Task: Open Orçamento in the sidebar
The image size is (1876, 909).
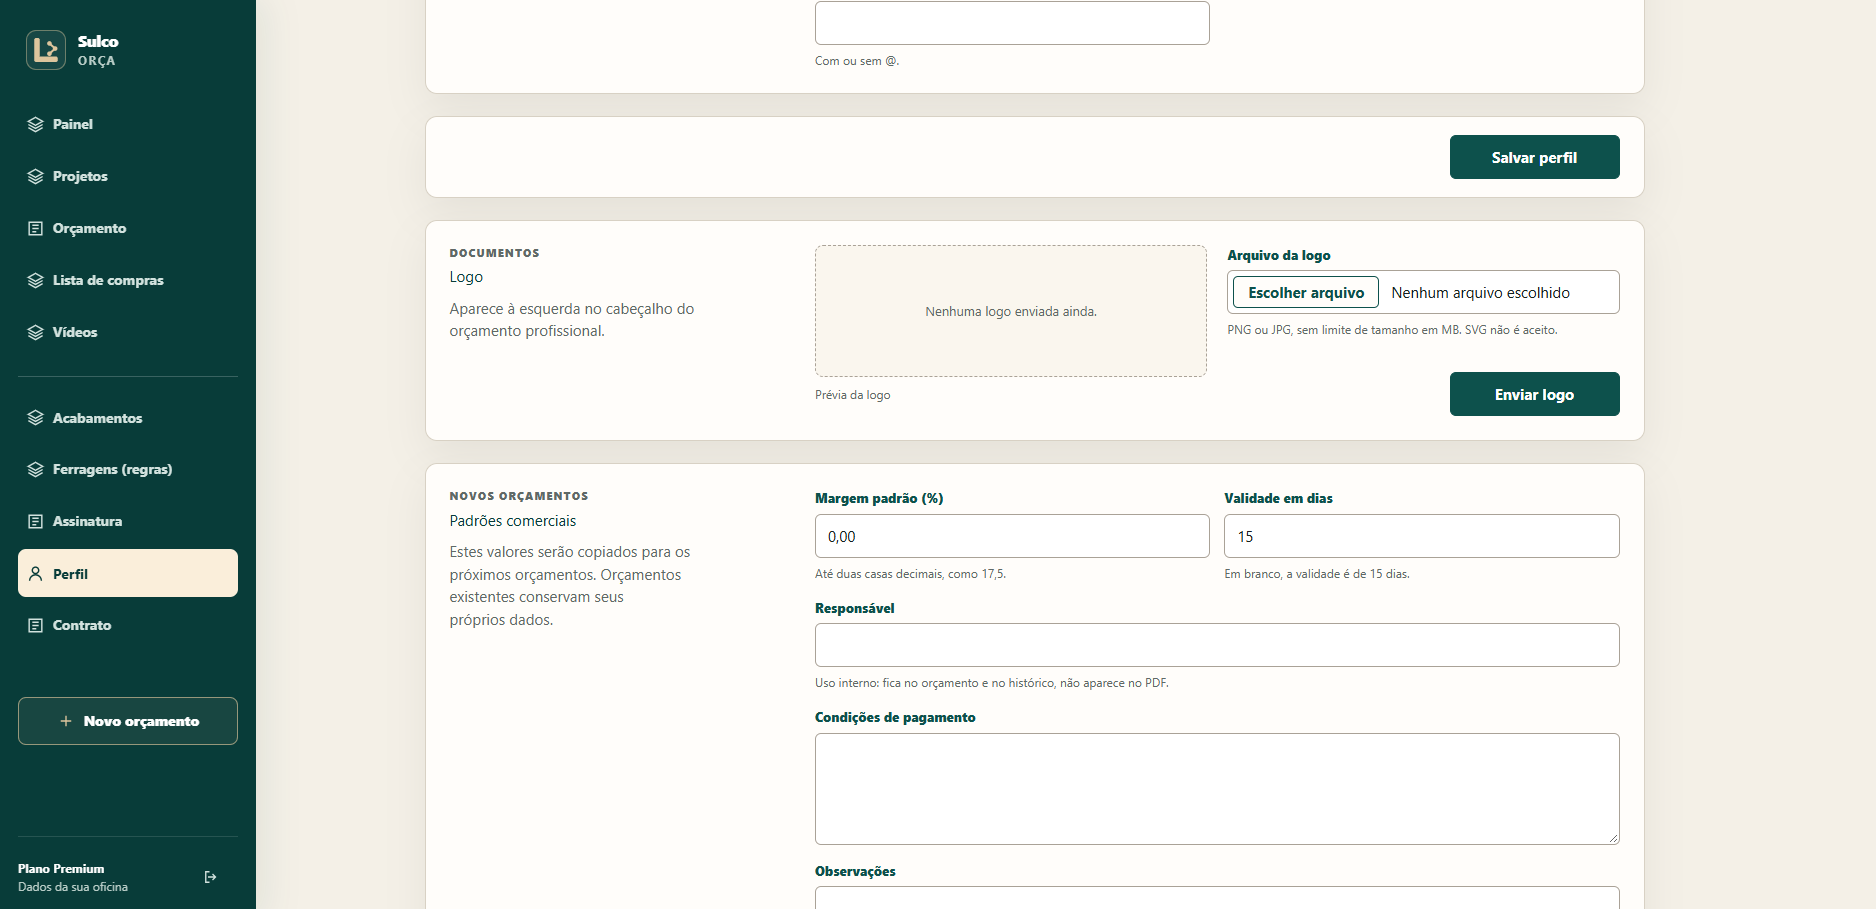Action: tap(128, 228)
